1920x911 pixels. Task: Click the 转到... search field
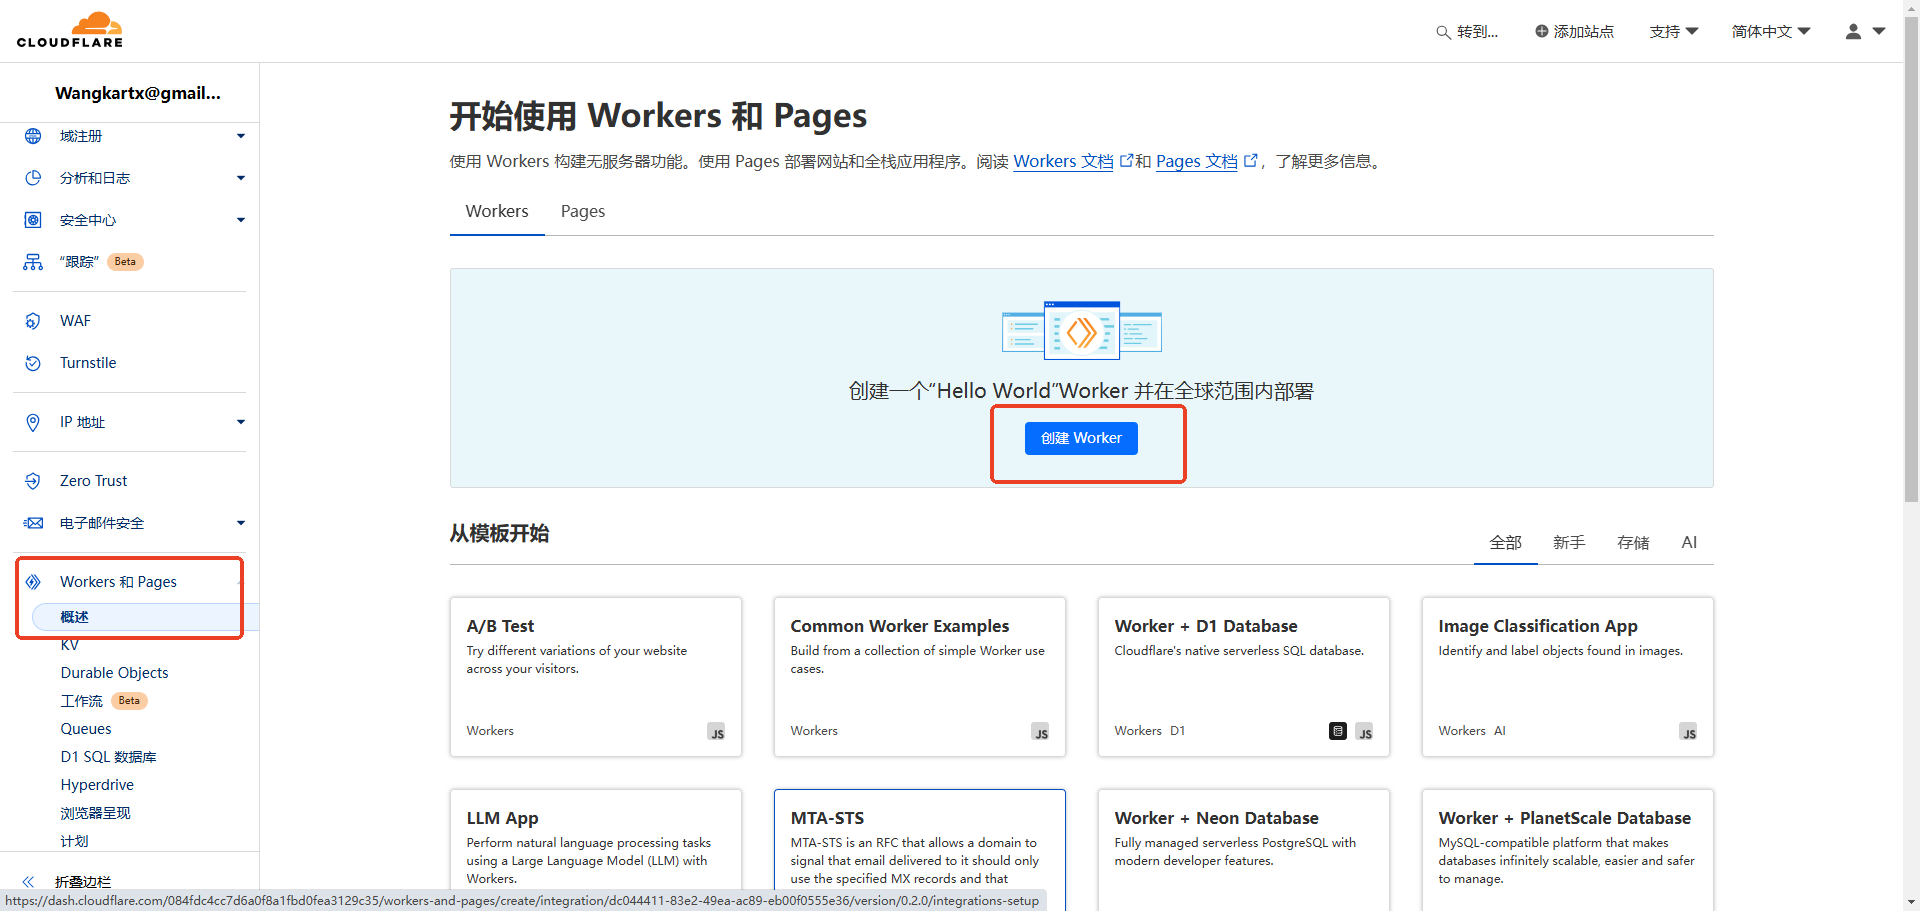point(1467,32)
